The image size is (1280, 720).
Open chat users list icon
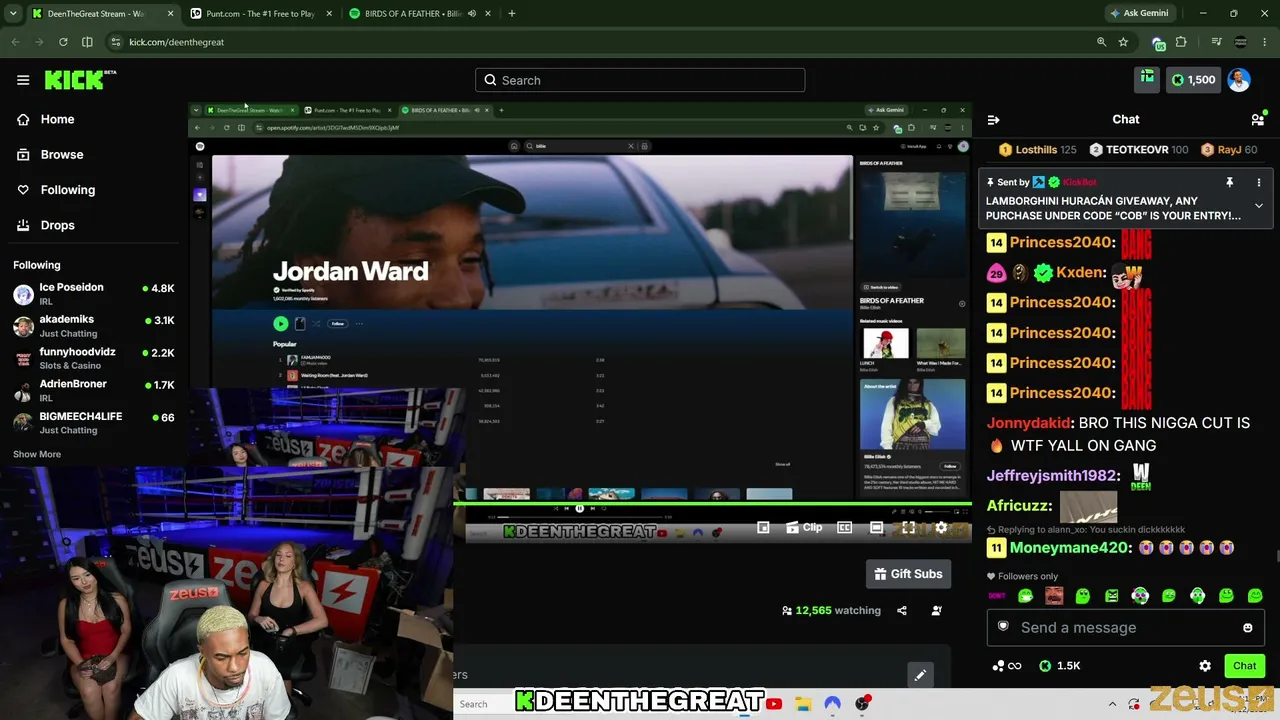coord(1257,119)
